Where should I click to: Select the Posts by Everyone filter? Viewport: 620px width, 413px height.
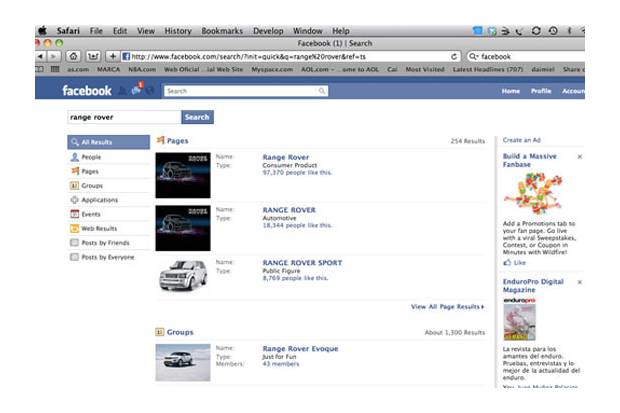109,257
